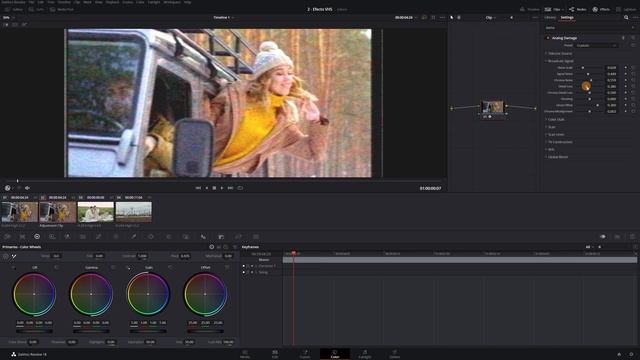Select the pointer tool in node editor
Screen dimensions: 640x360
(x=451, y=18)
